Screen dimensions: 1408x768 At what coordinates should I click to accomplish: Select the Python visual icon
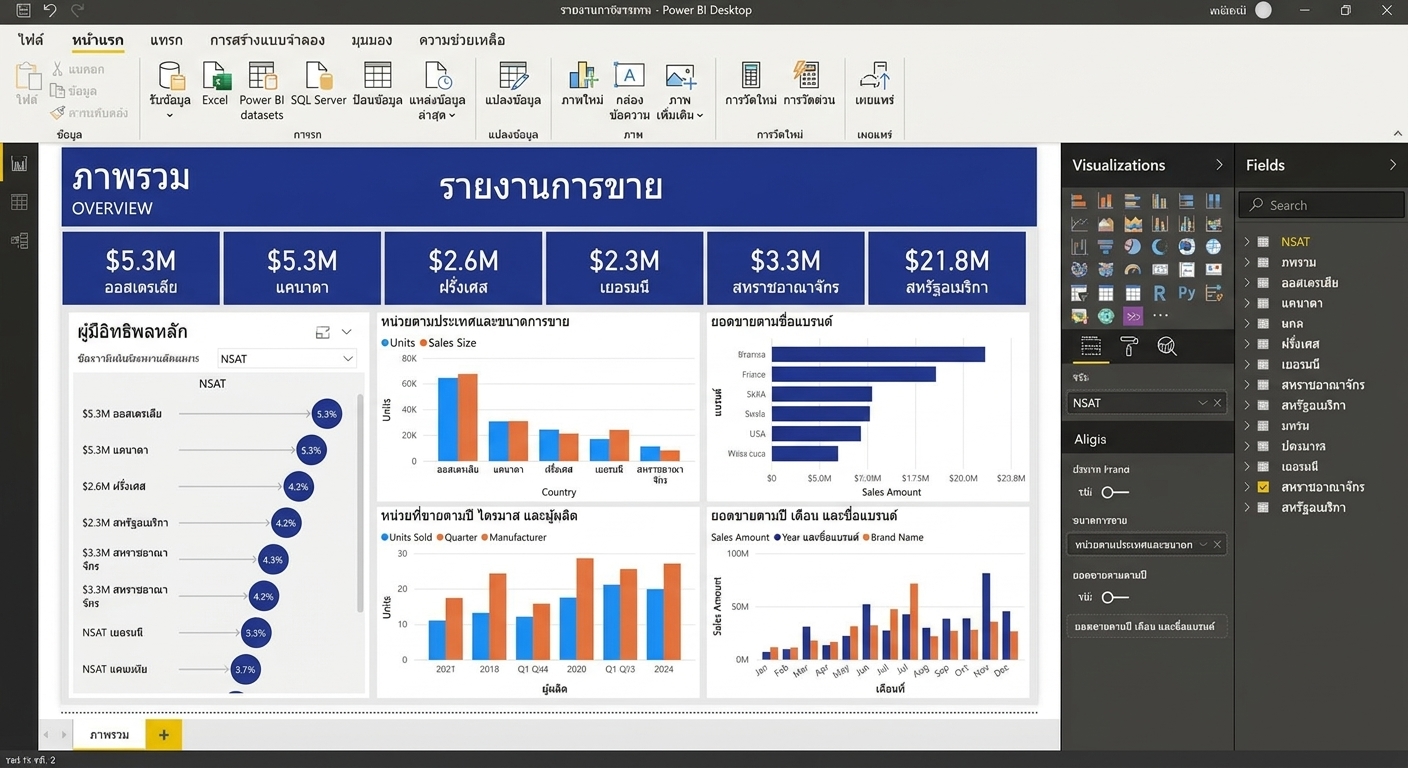click(x=1186, y=293)
